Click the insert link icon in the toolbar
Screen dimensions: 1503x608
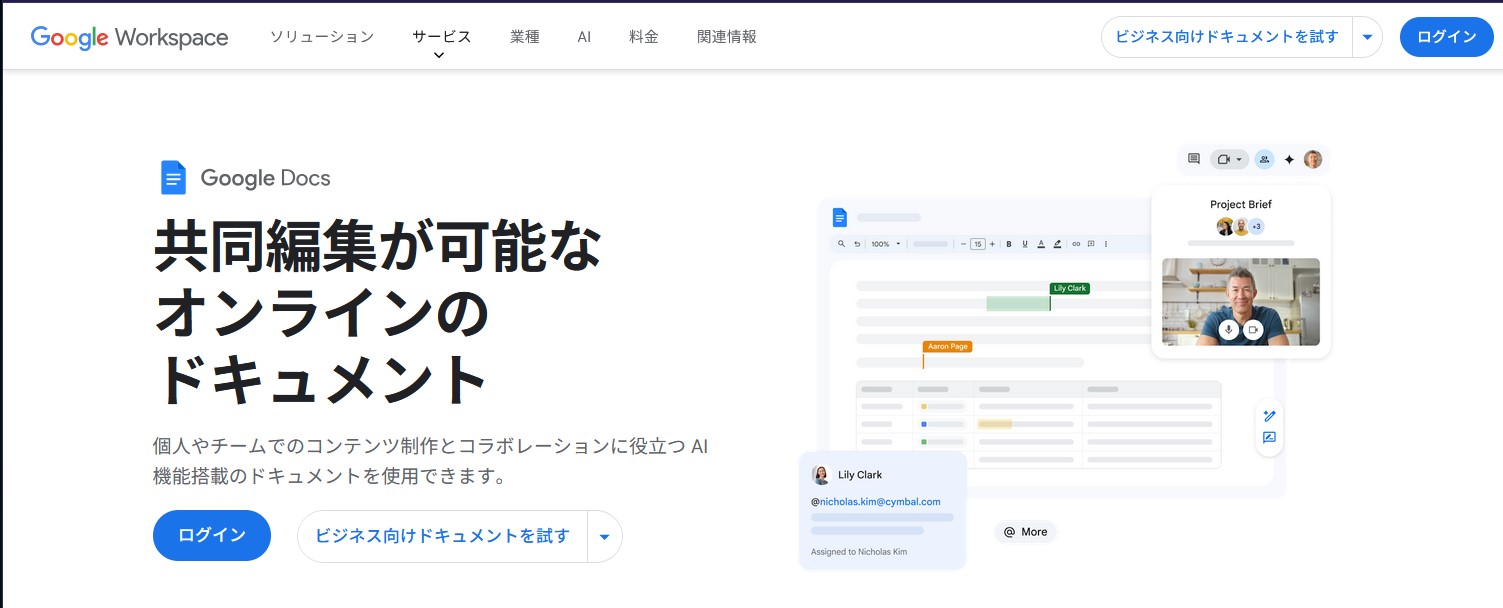coord(1076,244)
